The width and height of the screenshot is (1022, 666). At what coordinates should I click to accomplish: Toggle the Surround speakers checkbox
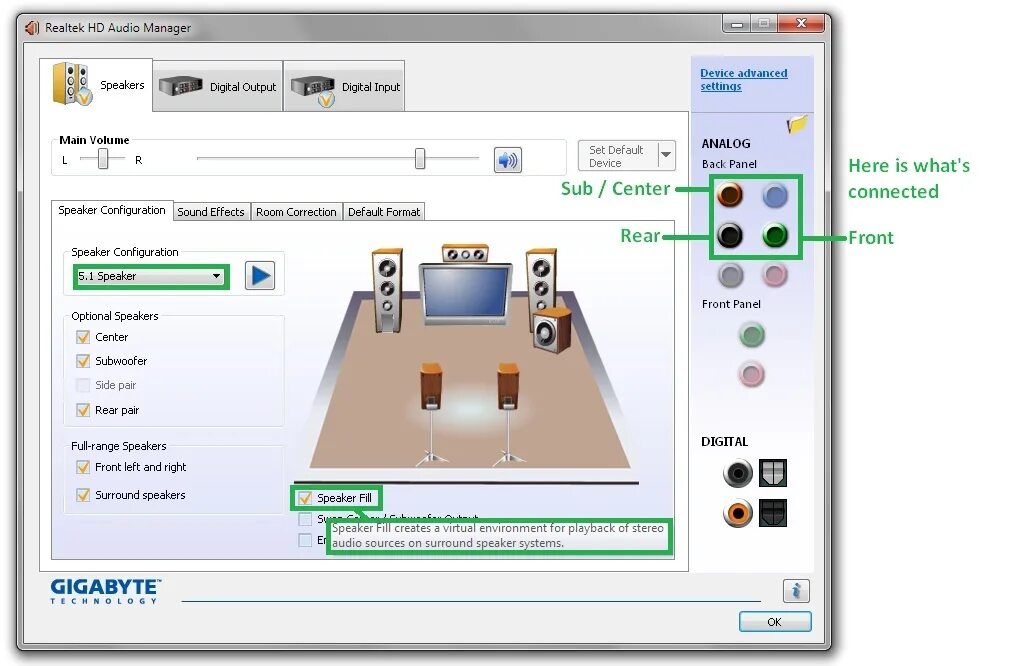83,495
